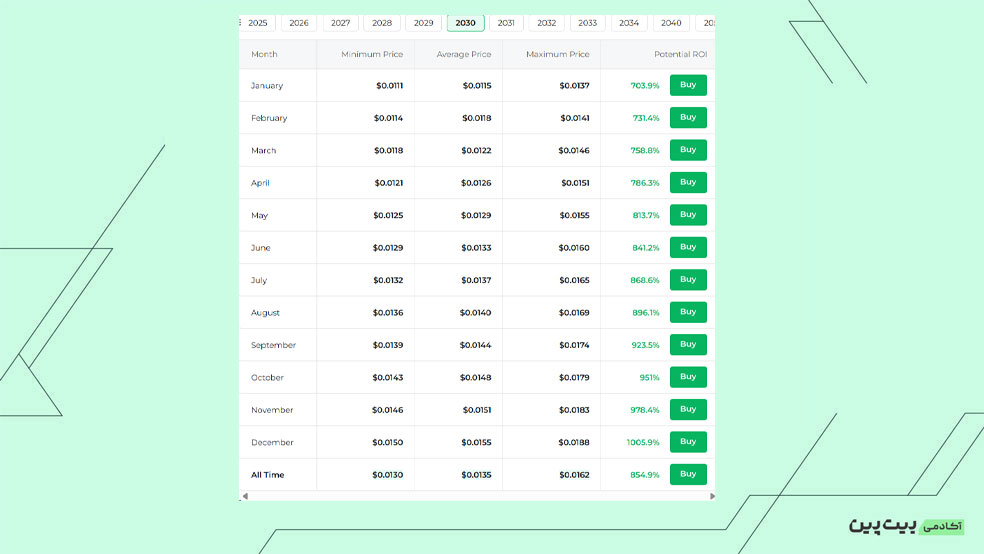Click the scrollbar's left arrow
Viewport: 984px width, 554px height.
pos(244,496)
